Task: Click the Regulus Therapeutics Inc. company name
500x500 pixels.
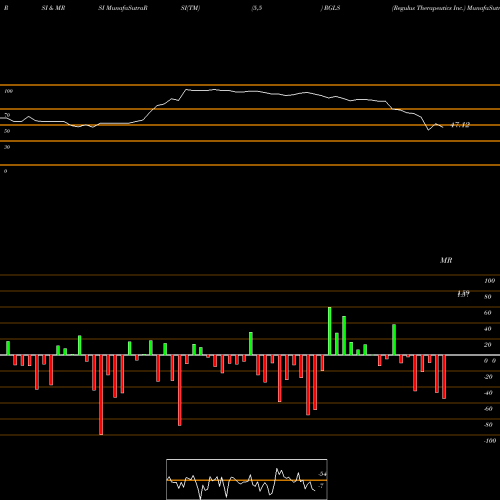Action: 428,8
